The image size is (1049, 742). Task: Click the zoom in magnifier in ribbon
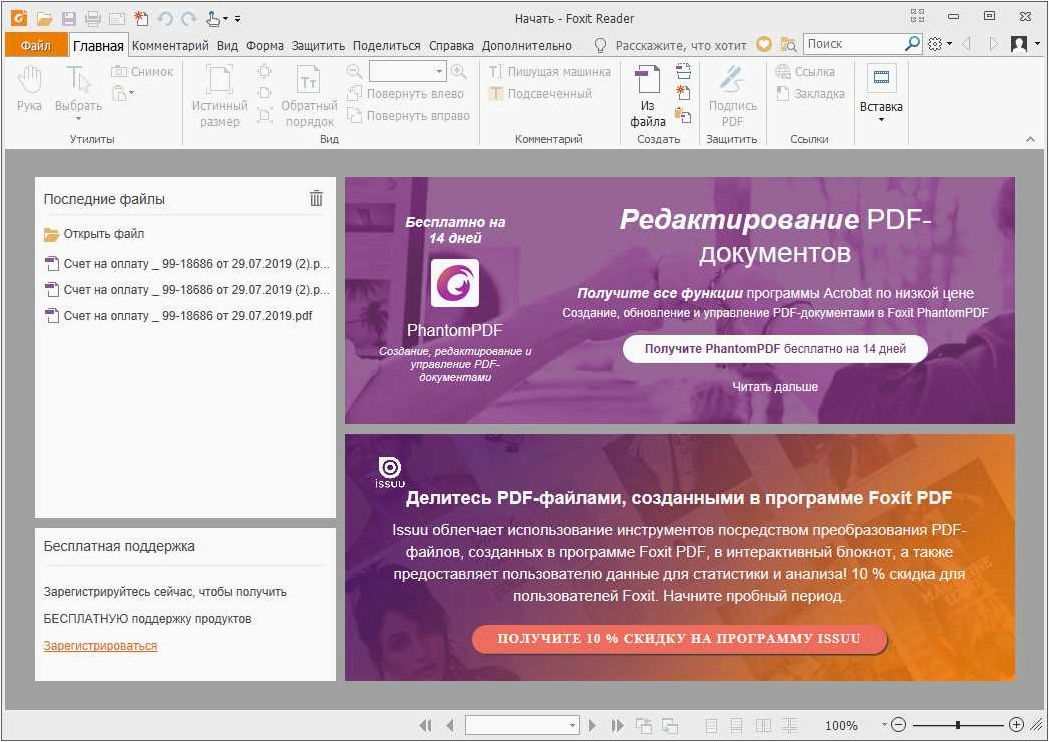pyautogui.click(x=459, y=71)
